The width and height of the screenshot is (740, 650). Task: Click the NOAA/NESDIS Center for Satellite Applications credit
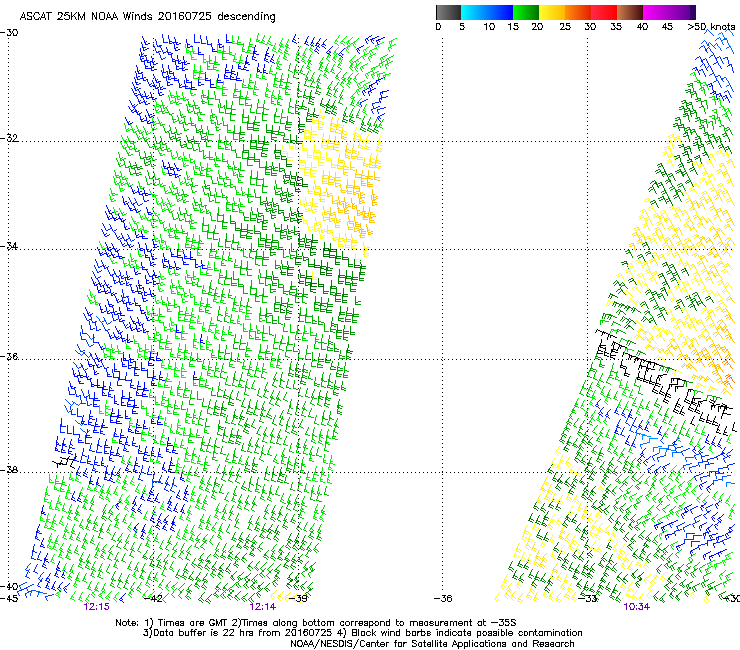pos(432,644)
